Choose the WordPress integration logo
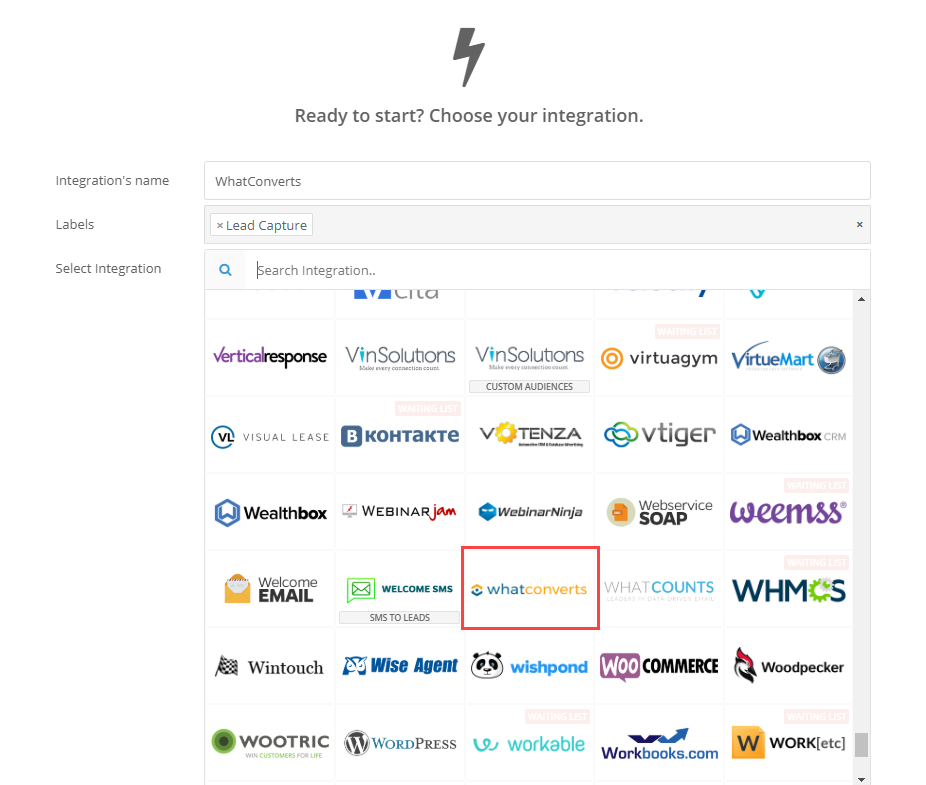926x785 pixels. pyautogui.click(x=400, y=743)
